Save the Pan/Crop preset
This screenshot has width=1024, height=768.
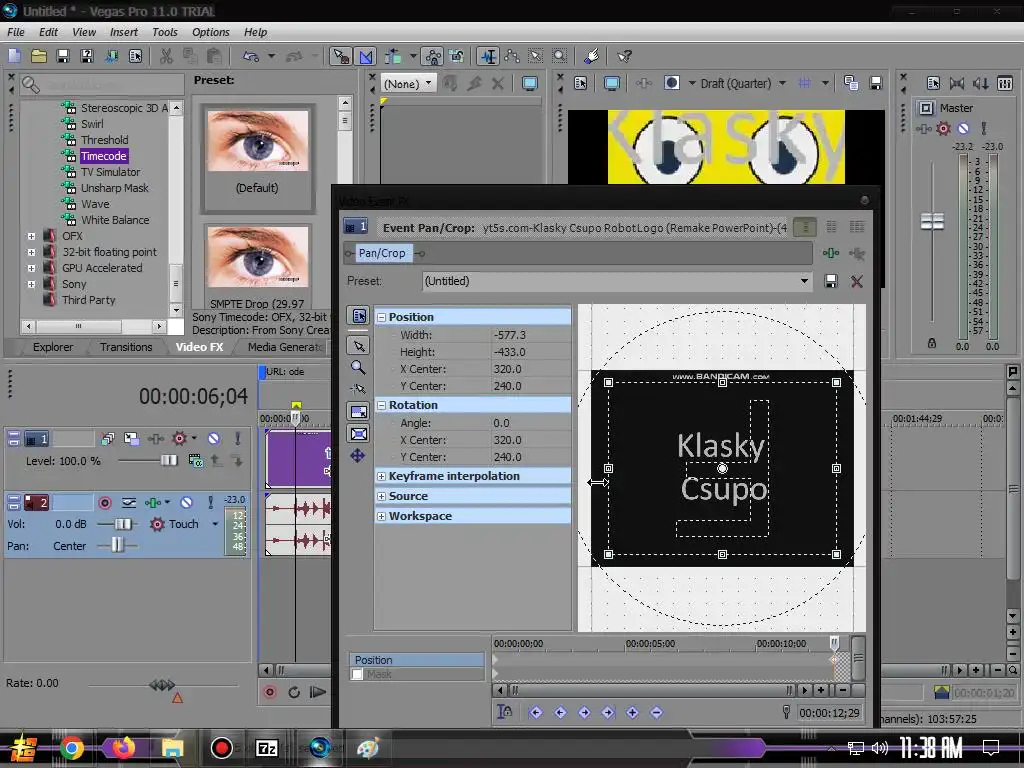point(831,281)
